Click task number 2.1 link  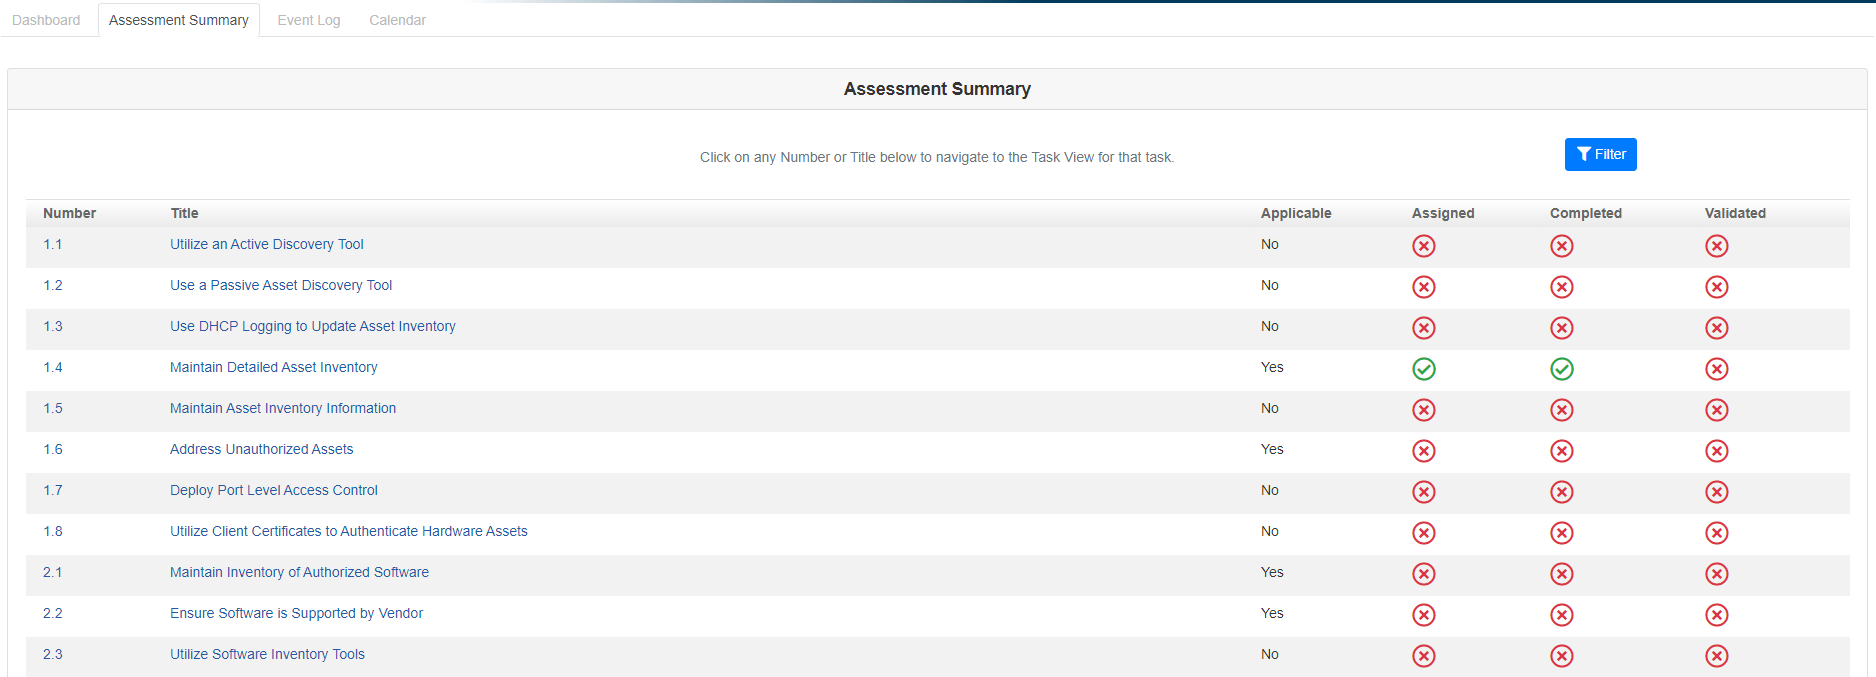click(x=52, y=572)
